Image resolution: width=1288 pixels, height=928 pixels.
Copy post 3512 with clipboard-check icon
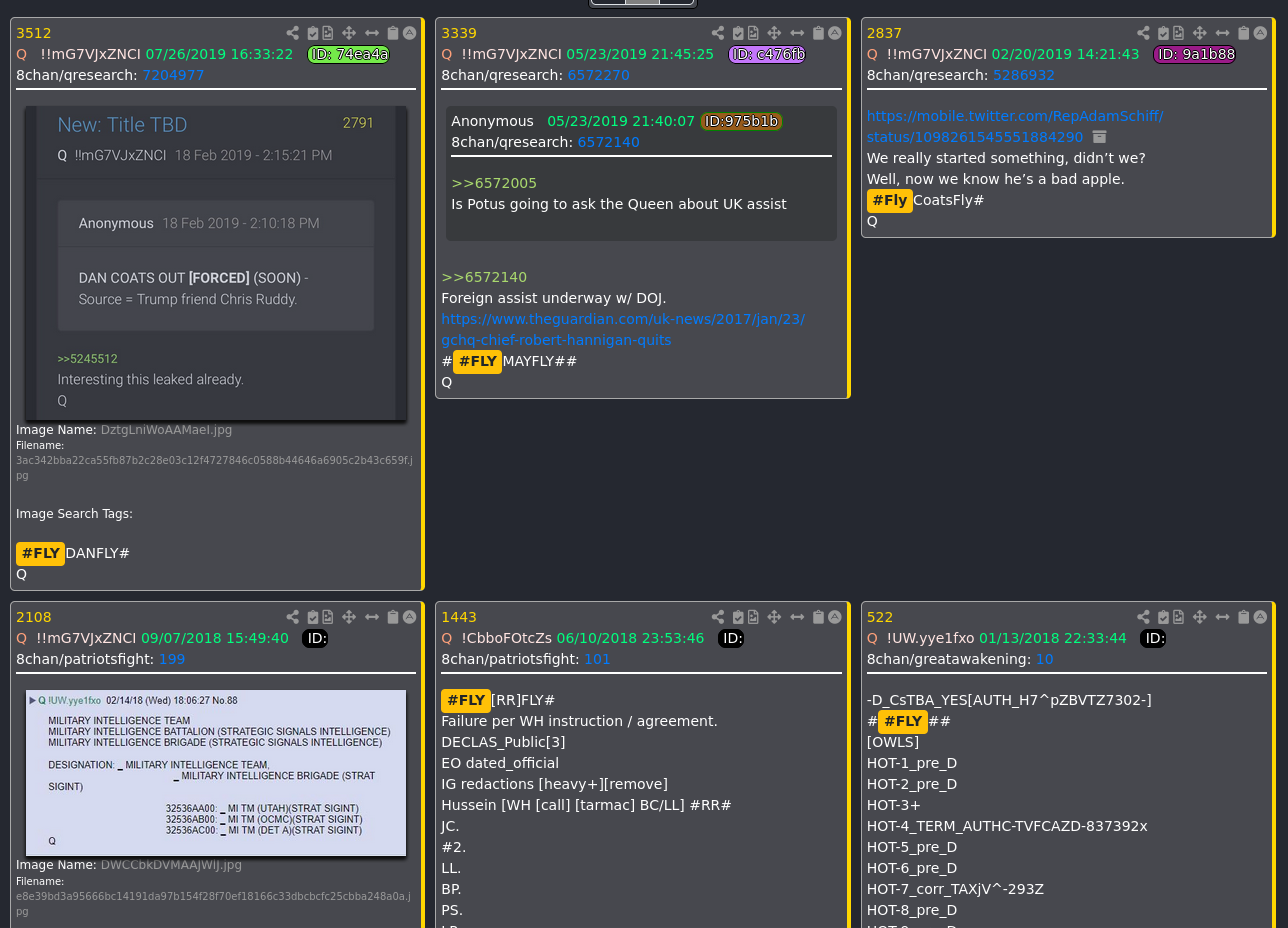(313, 33)
